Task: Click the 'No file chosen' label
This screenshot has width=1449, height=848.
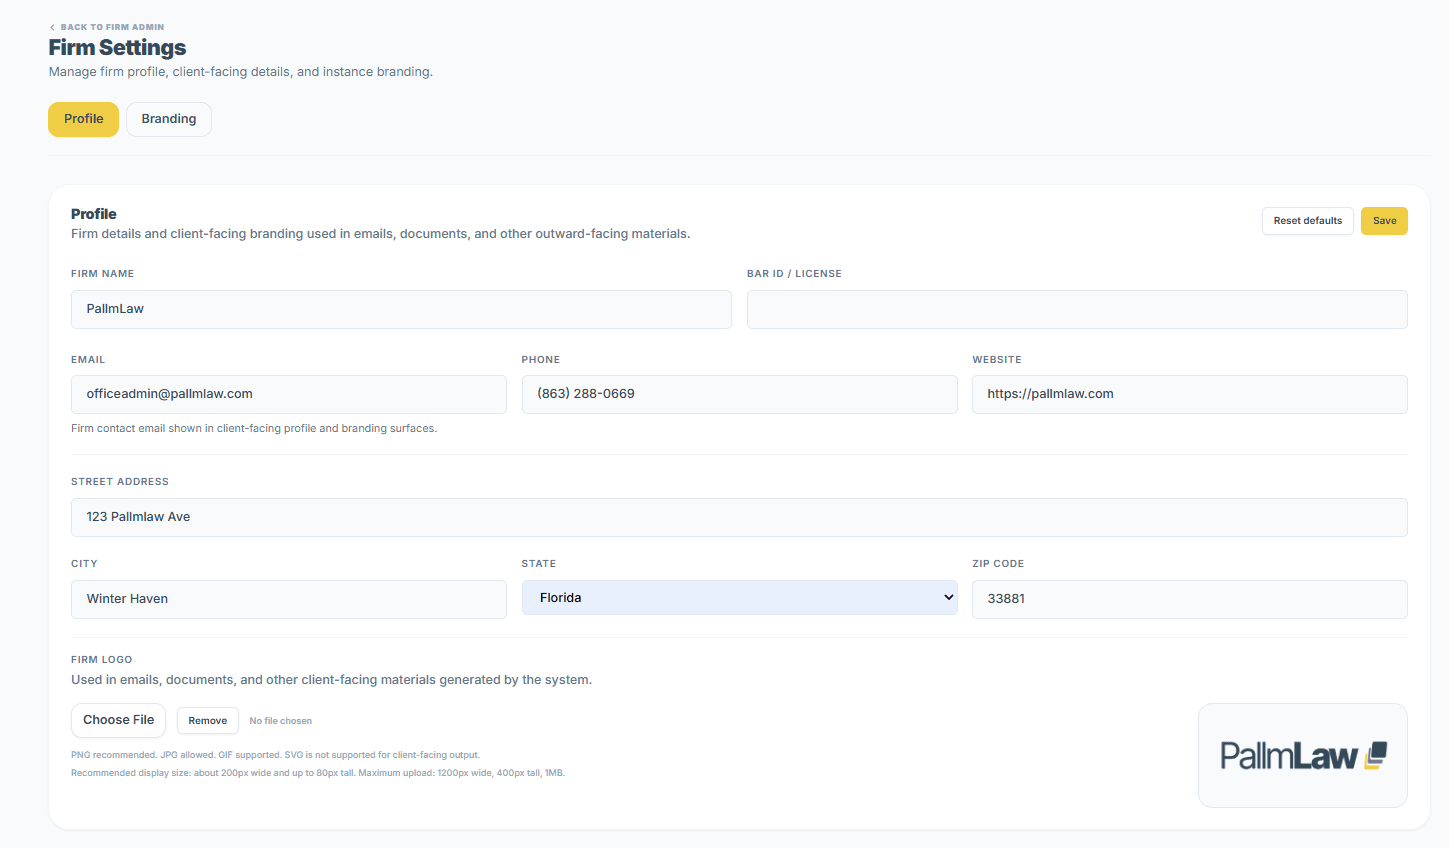Action: click(281, 721)
